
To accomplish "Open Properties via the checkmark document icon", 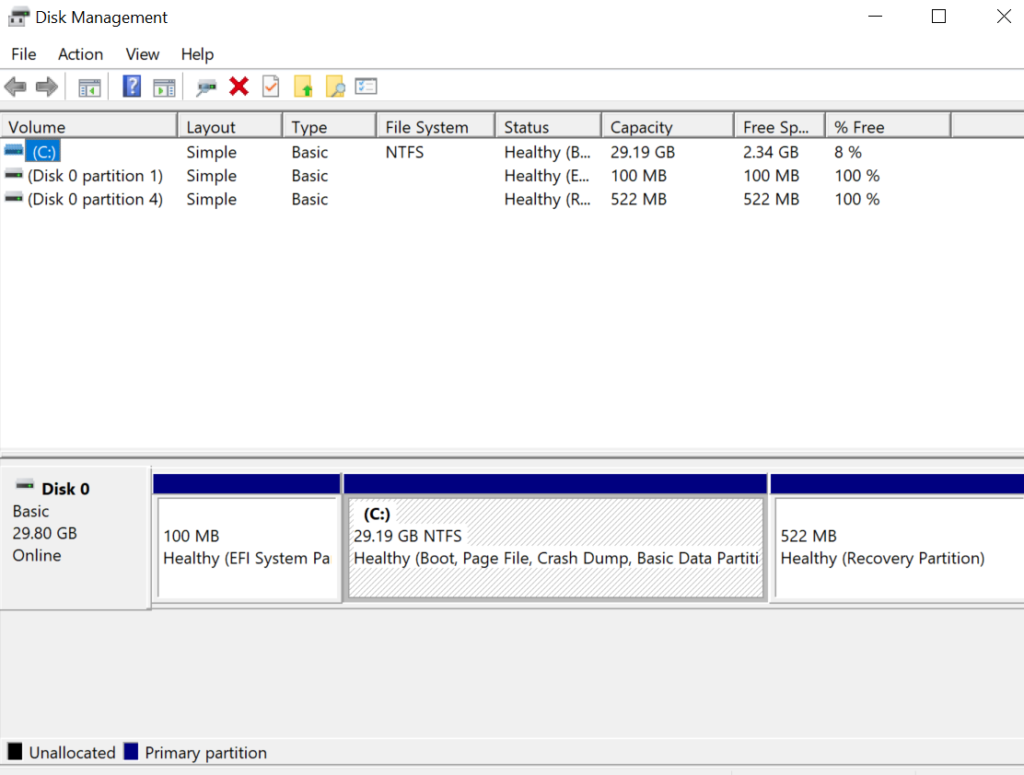I will [270, 86].
